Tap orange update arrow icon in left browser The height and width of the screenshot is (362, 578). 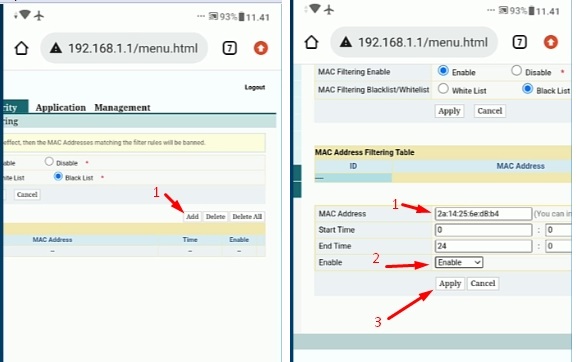click(x=261, y=48)
